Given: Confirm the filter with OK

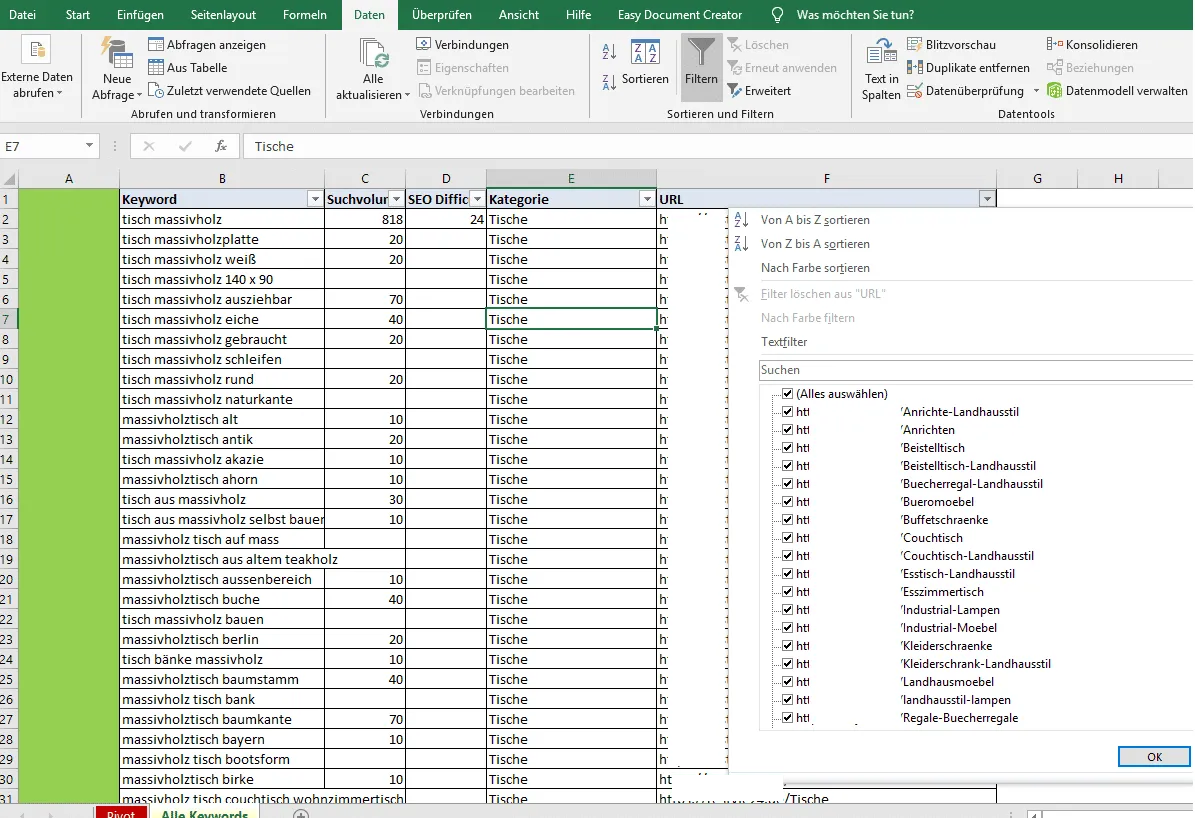Looking at the screenshot, I should coord(1154,756).
